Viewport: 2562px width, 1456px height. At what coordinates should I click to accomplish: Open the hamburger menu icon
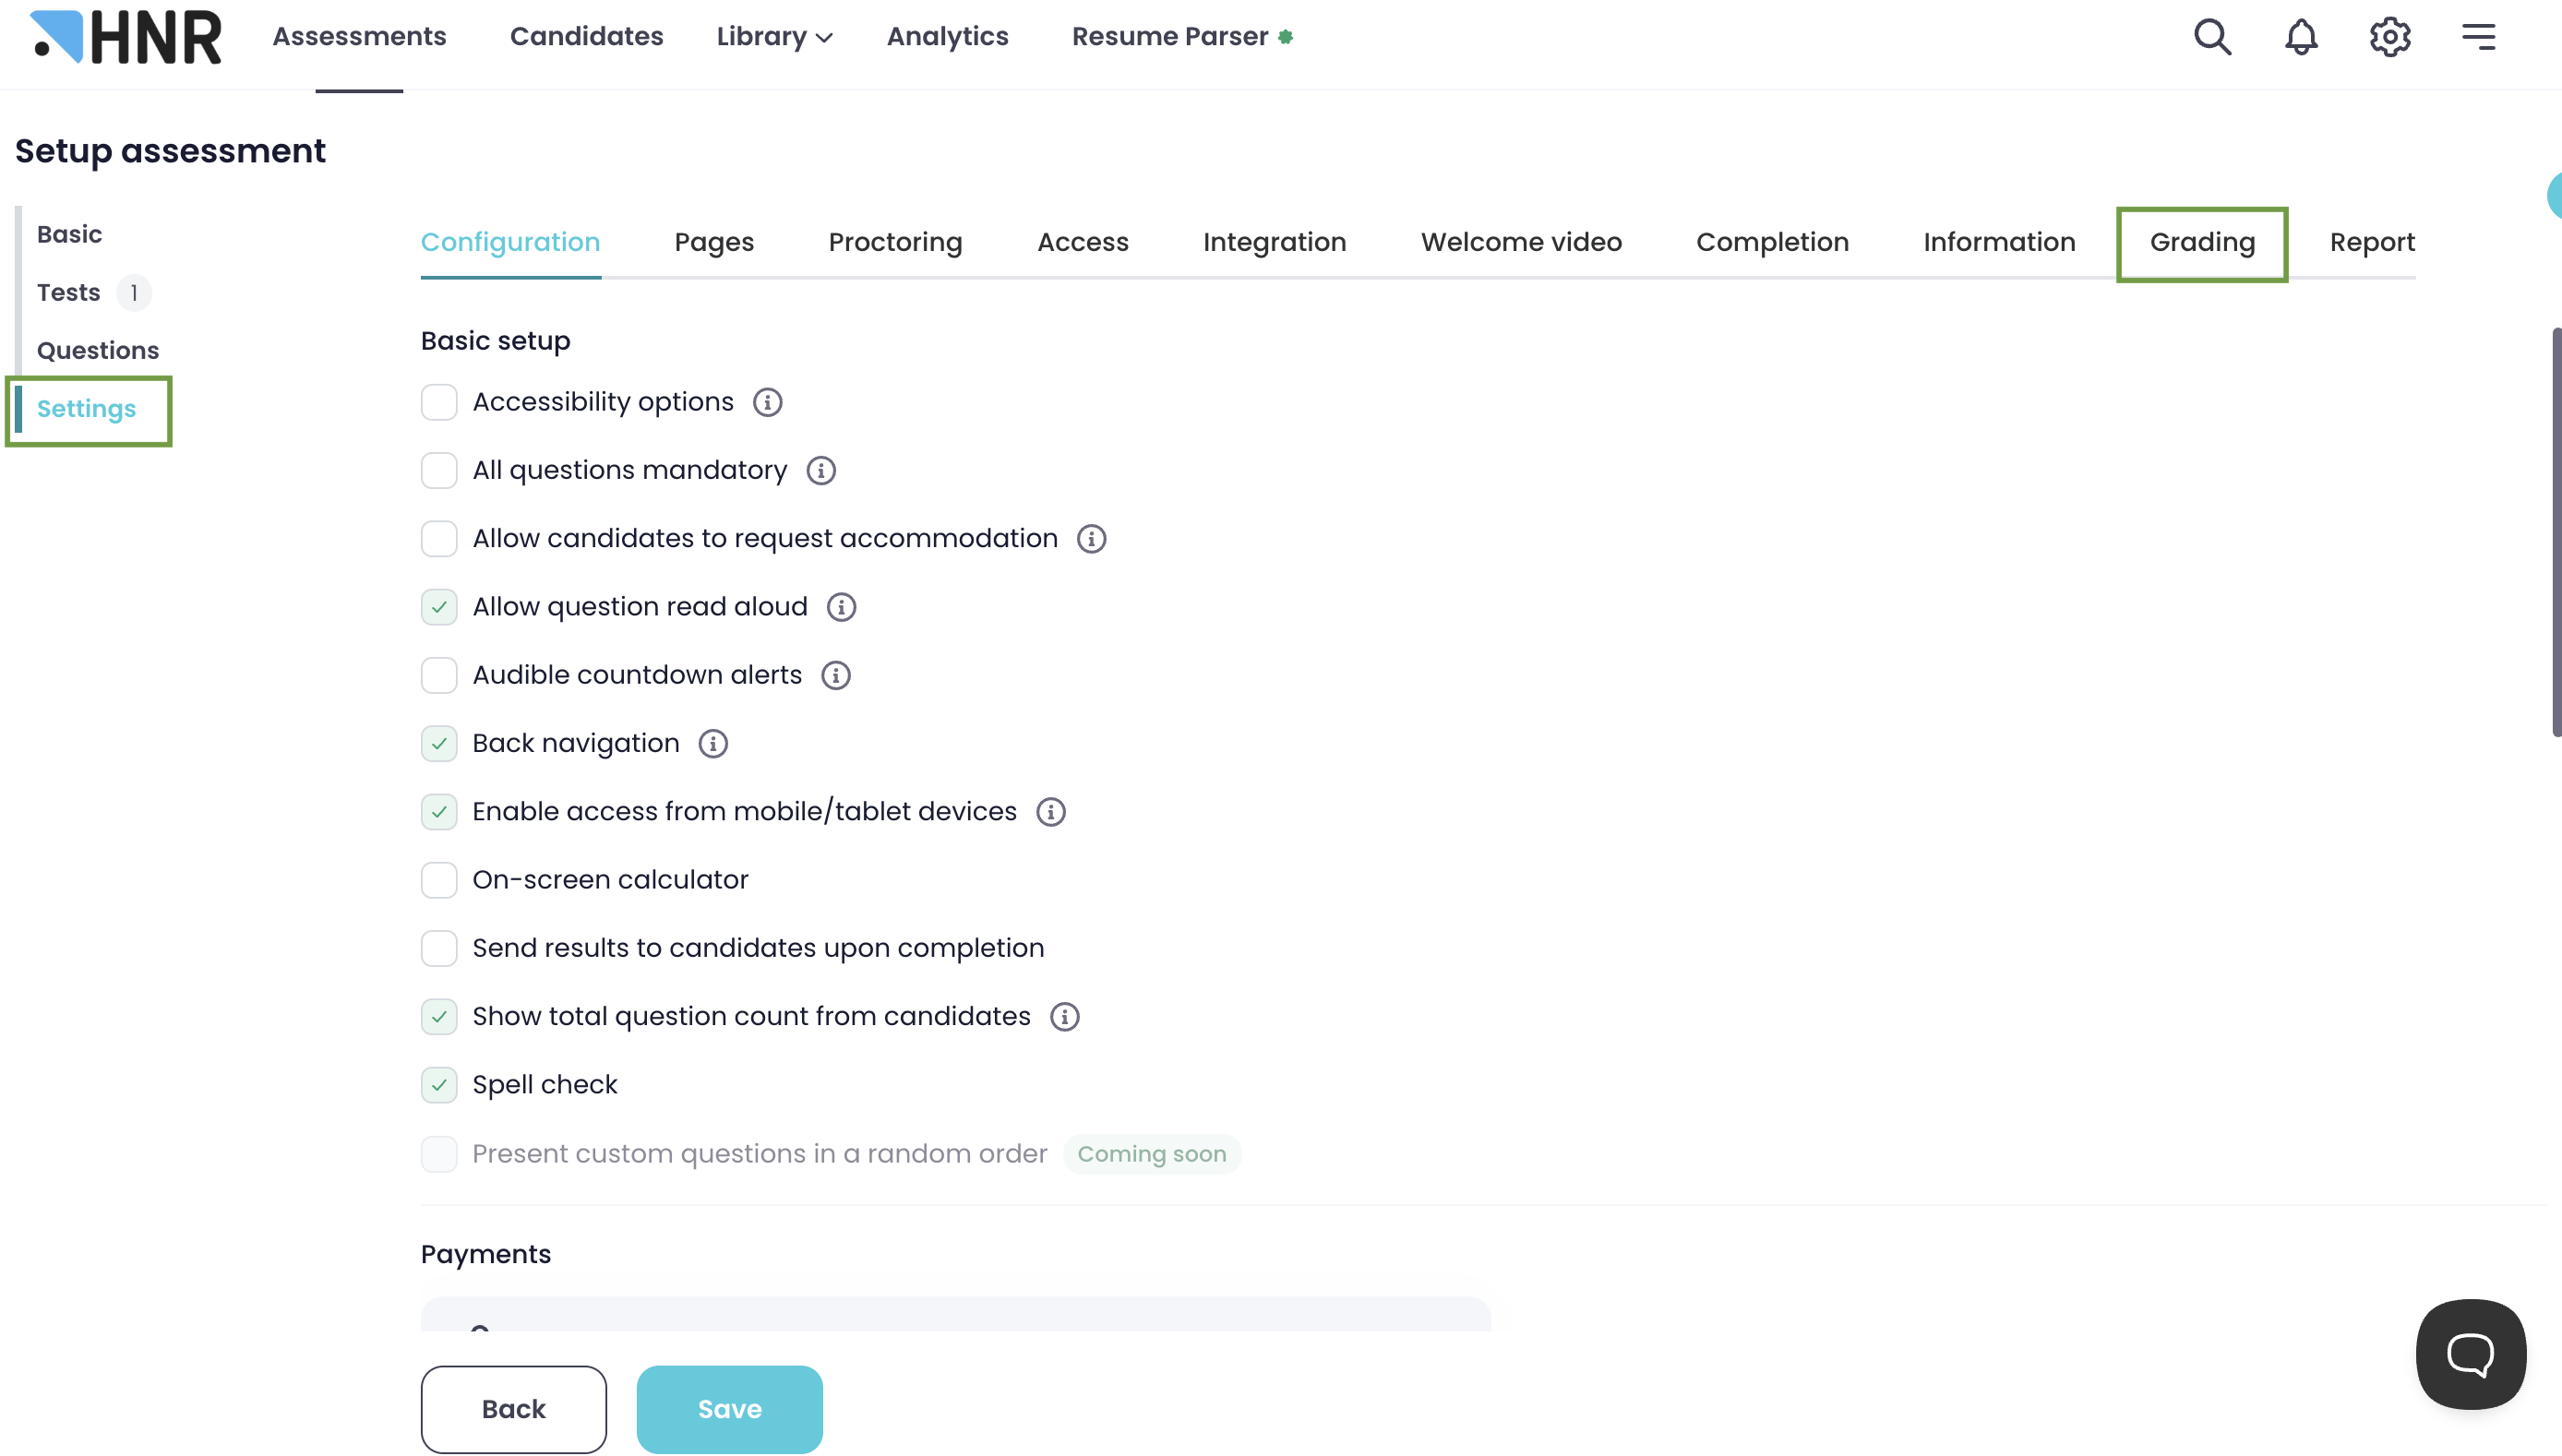2478,37
